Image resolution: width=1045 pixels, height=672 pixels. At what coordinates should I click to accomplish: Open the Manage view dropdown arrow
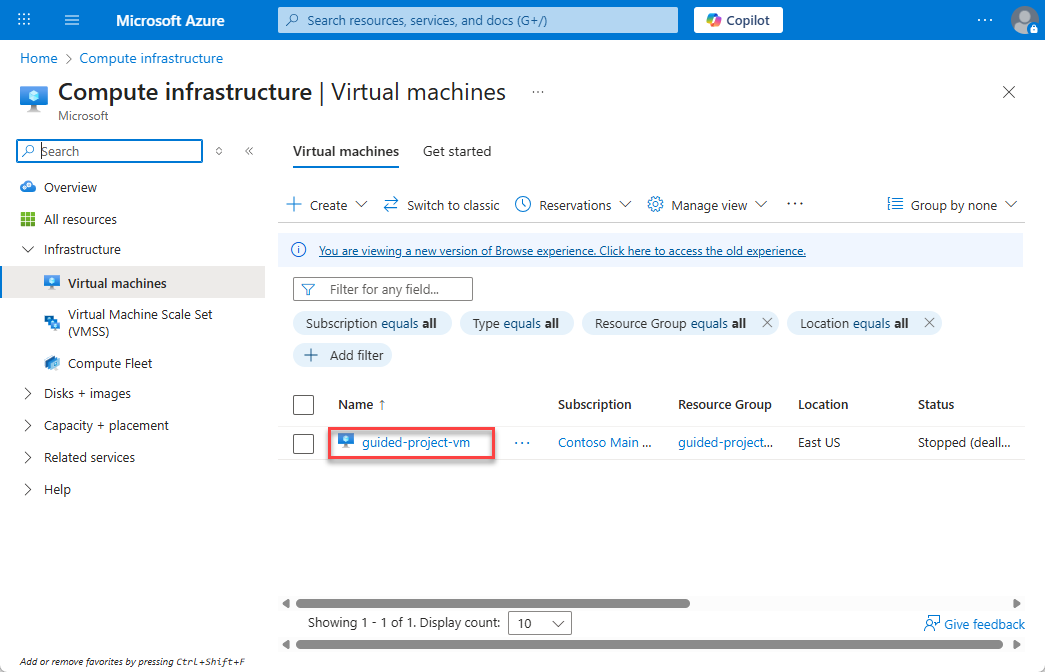tap(761, 204)
